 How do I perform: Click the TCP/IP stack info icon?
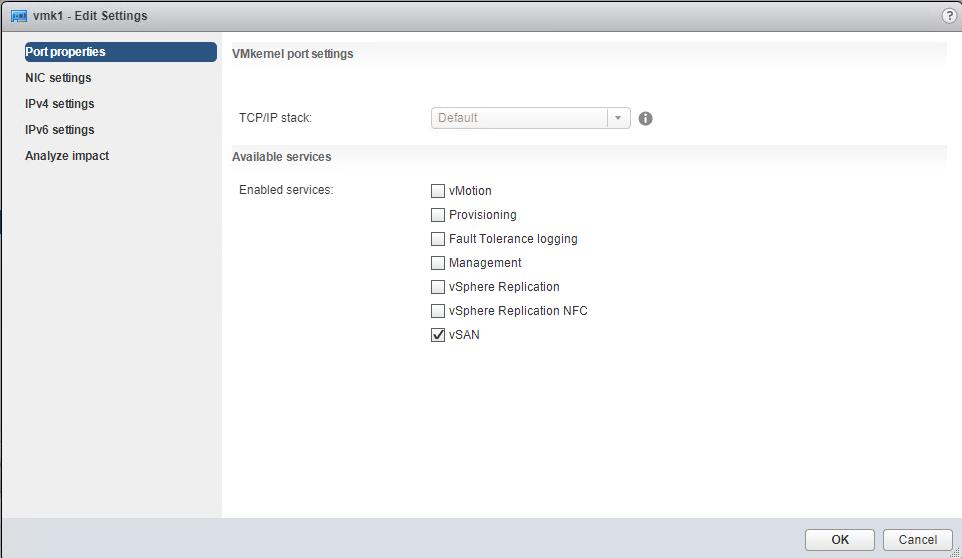(x=645, y=118)
